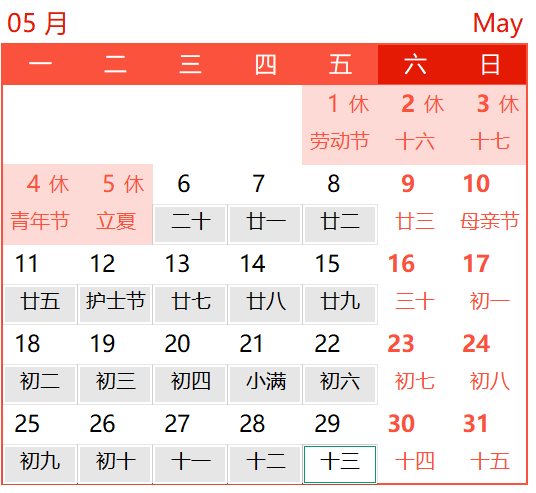Select date cell 1 休

(340, 104)
